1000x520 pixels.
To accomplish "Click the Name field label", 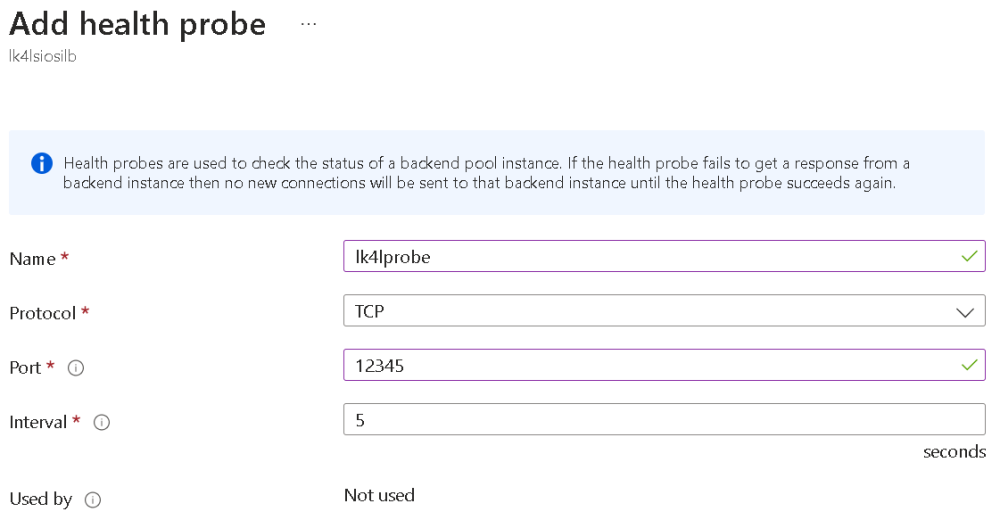I will point(32,259).
